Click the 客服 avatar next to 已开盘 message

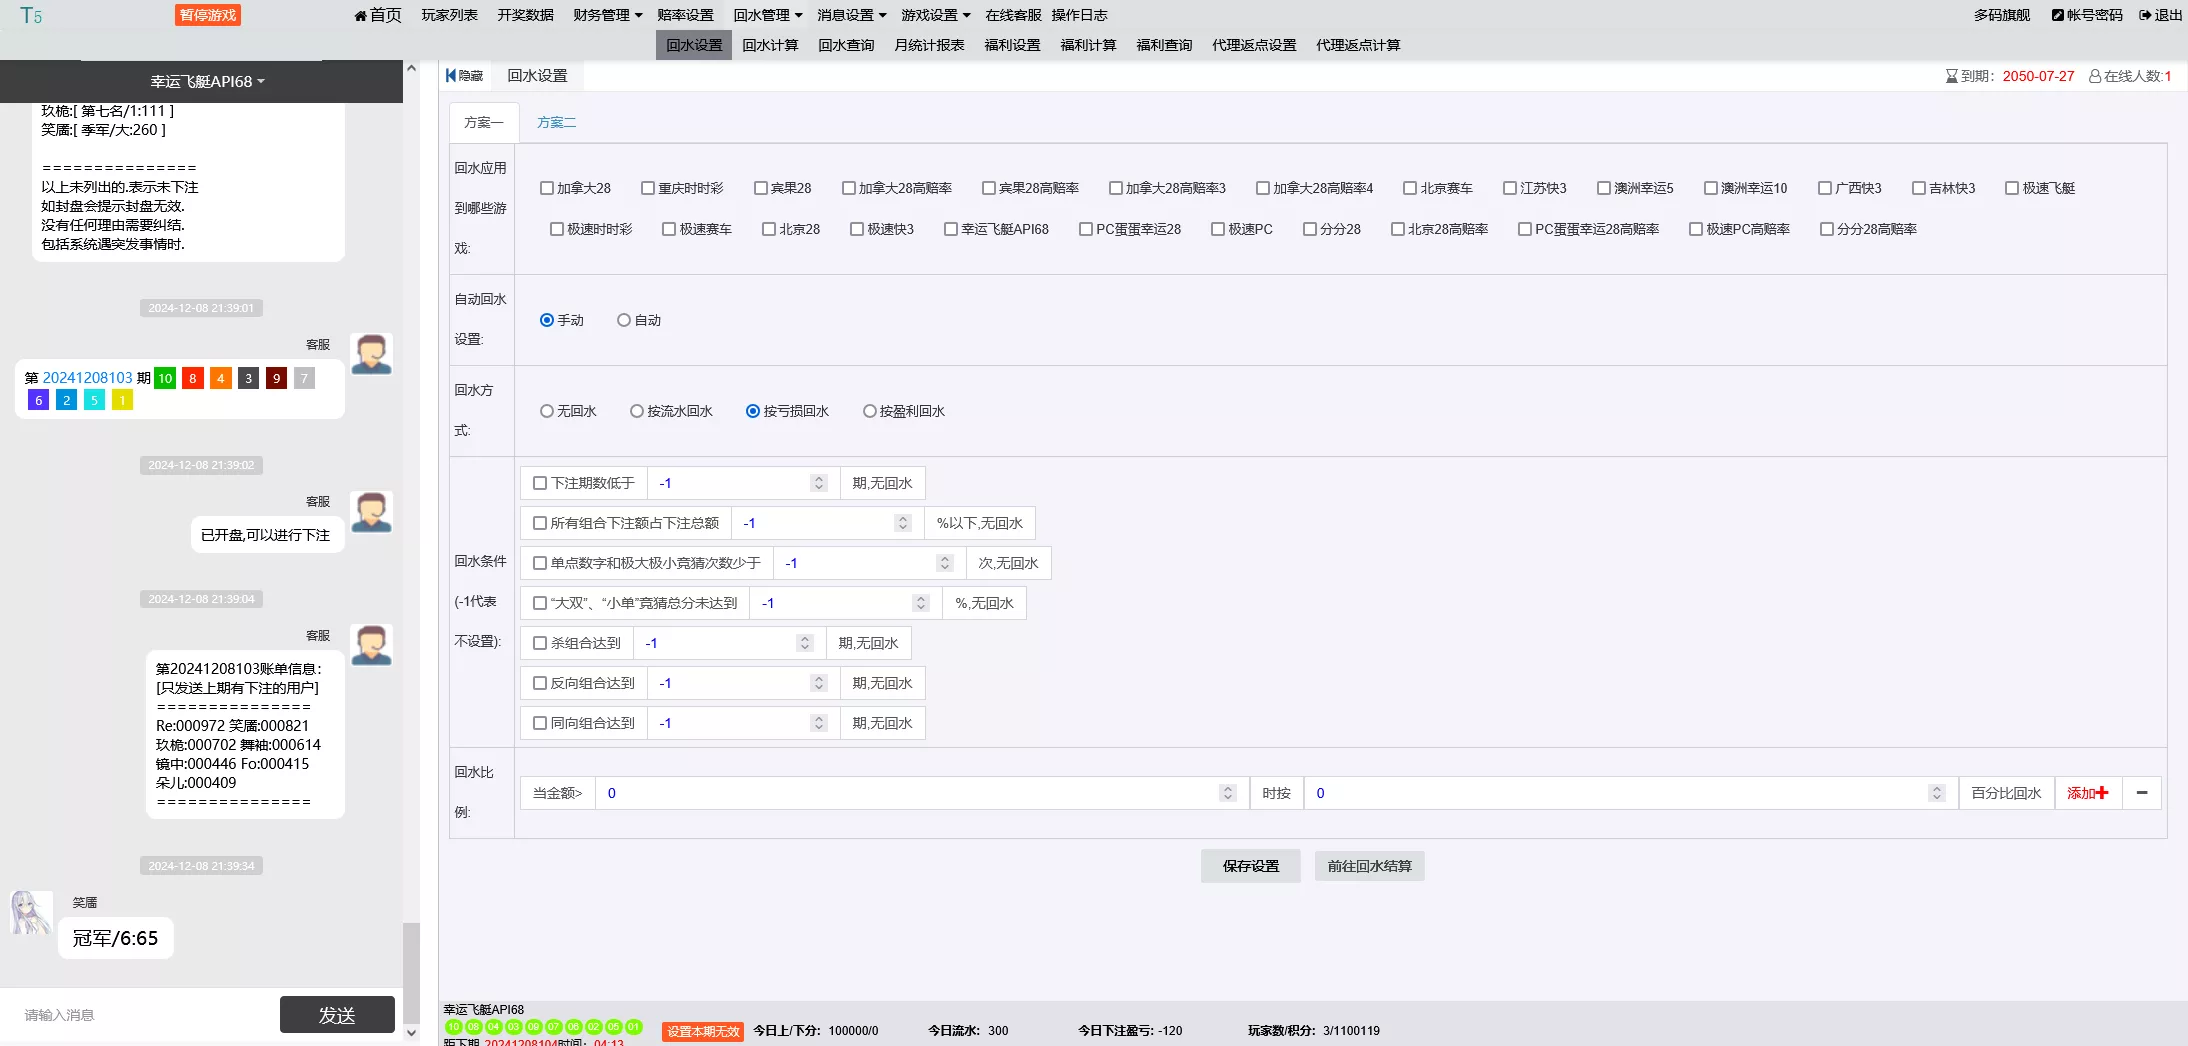[371, 512]
